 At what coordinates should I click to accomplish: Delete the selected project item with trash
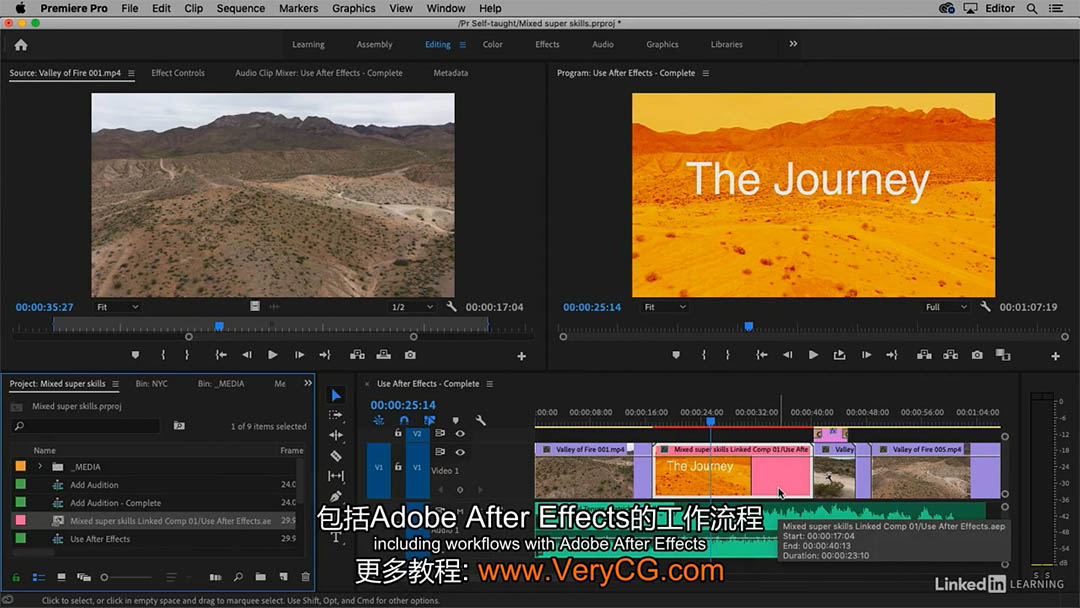(x=306, y=577)
